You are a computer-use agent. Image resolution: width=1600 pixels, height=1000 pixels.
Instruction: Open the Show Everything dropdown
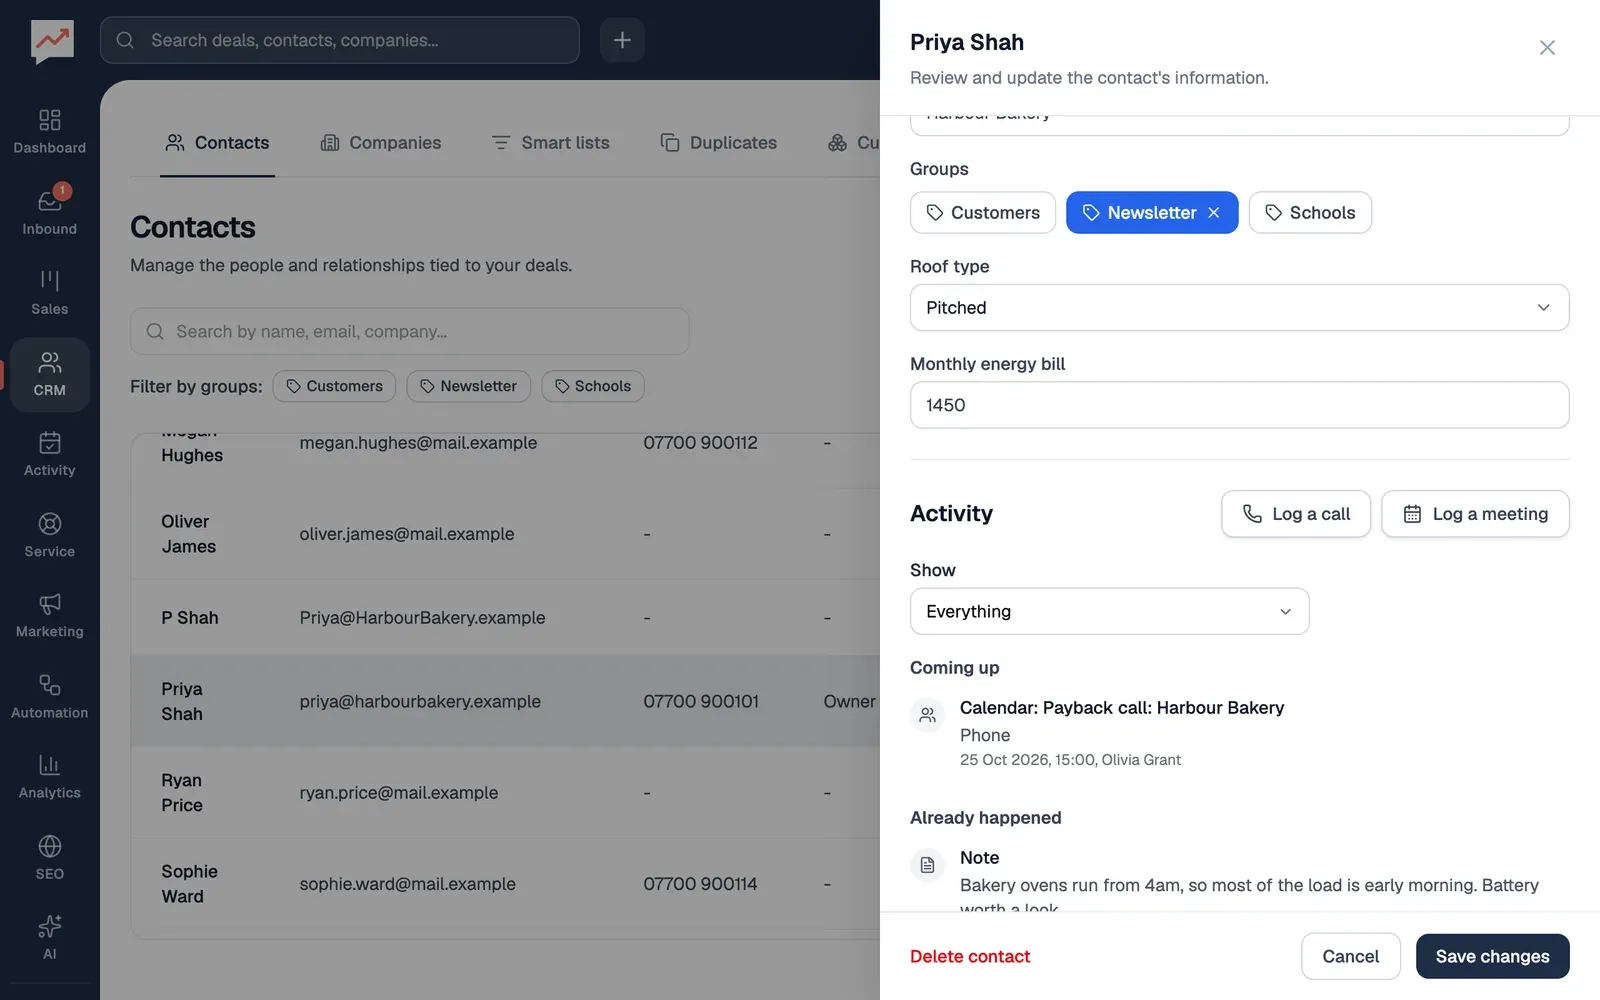tap(1109, 611)
